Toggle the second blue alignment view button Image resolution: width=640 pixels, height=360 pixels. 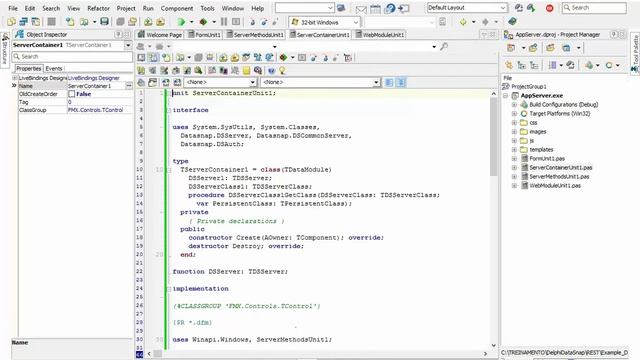tap(401, 82)
